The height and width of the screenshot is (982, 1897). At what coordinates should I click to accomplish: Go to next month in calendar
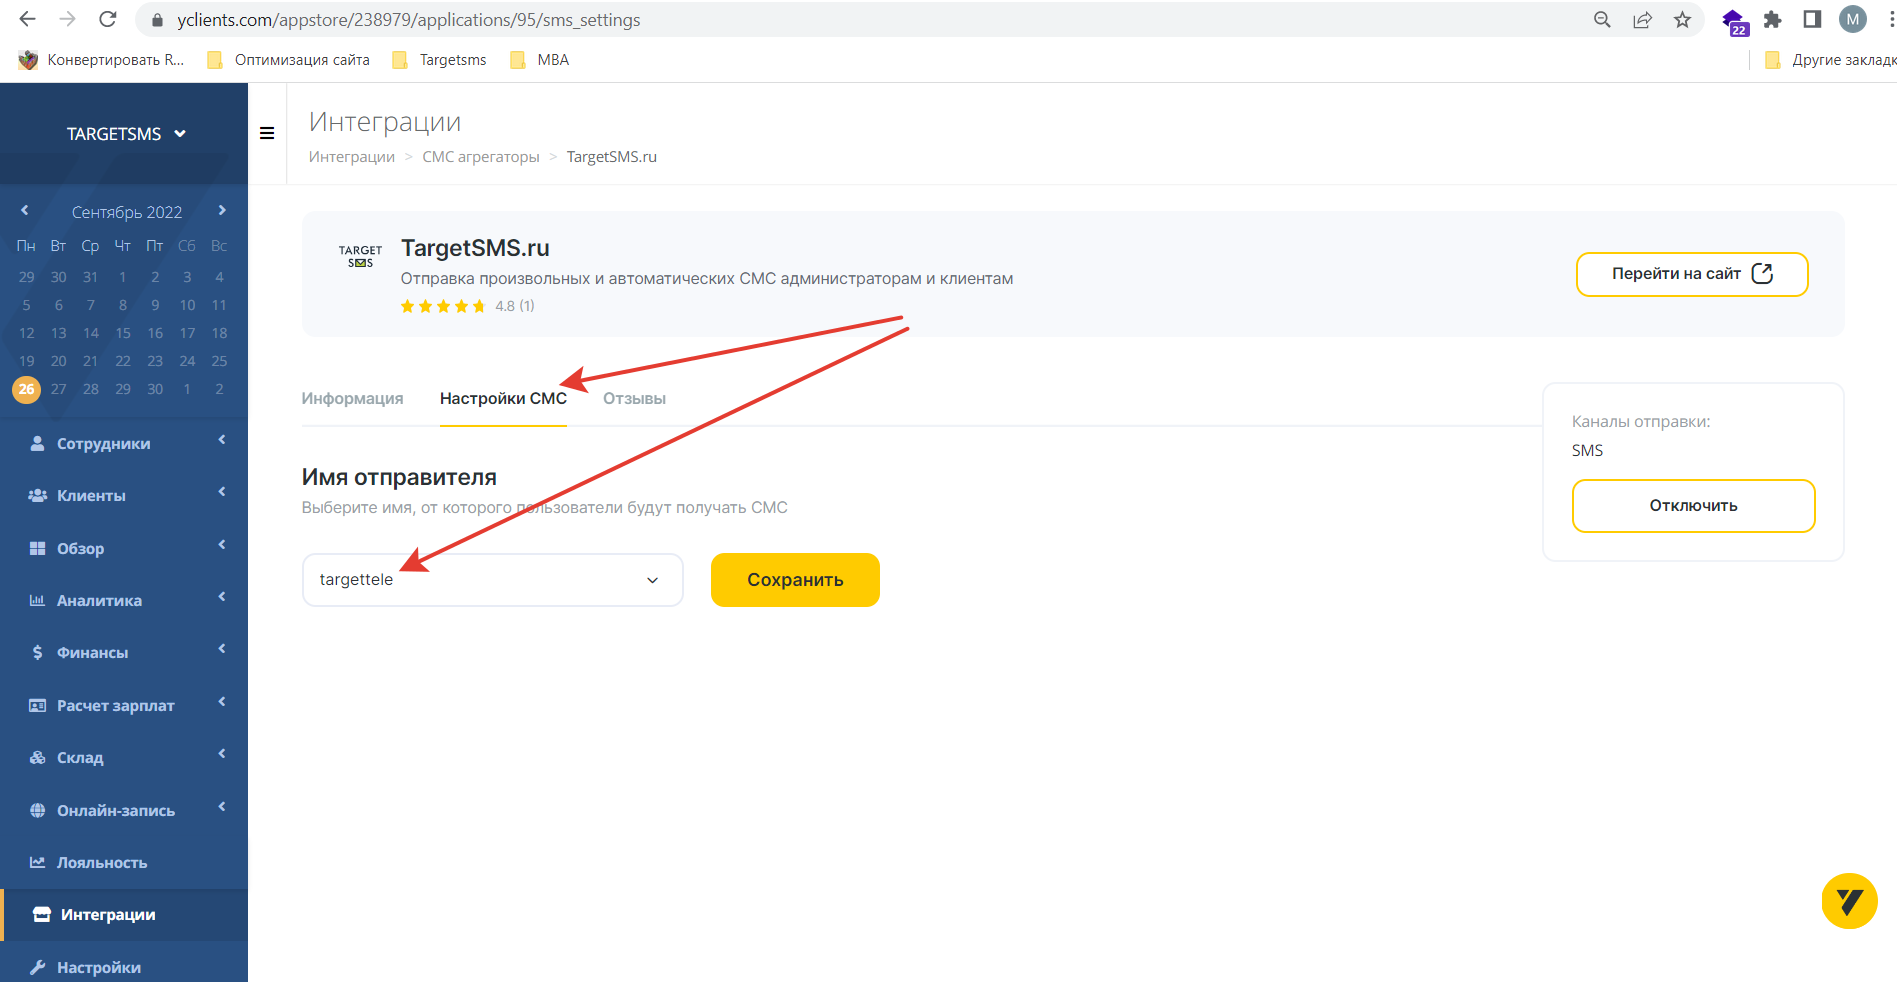click(222, 211)
